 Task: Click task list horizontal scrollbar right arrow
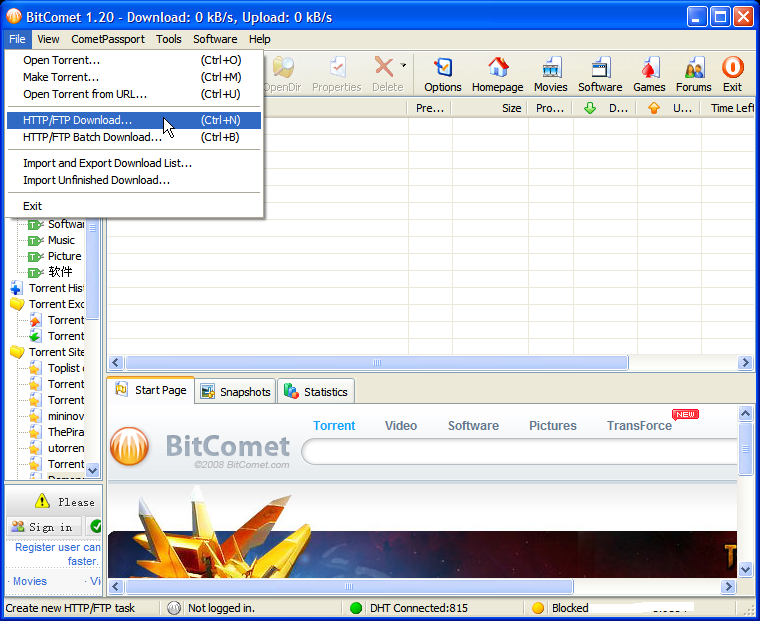pos(745,363)
